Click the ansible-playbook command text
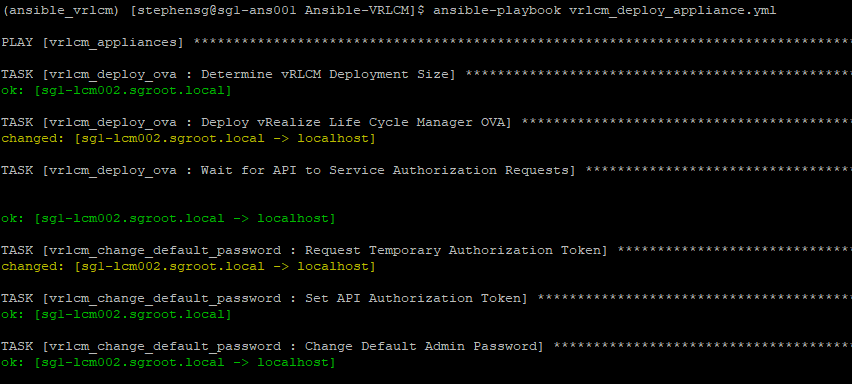 pos(497,10)
